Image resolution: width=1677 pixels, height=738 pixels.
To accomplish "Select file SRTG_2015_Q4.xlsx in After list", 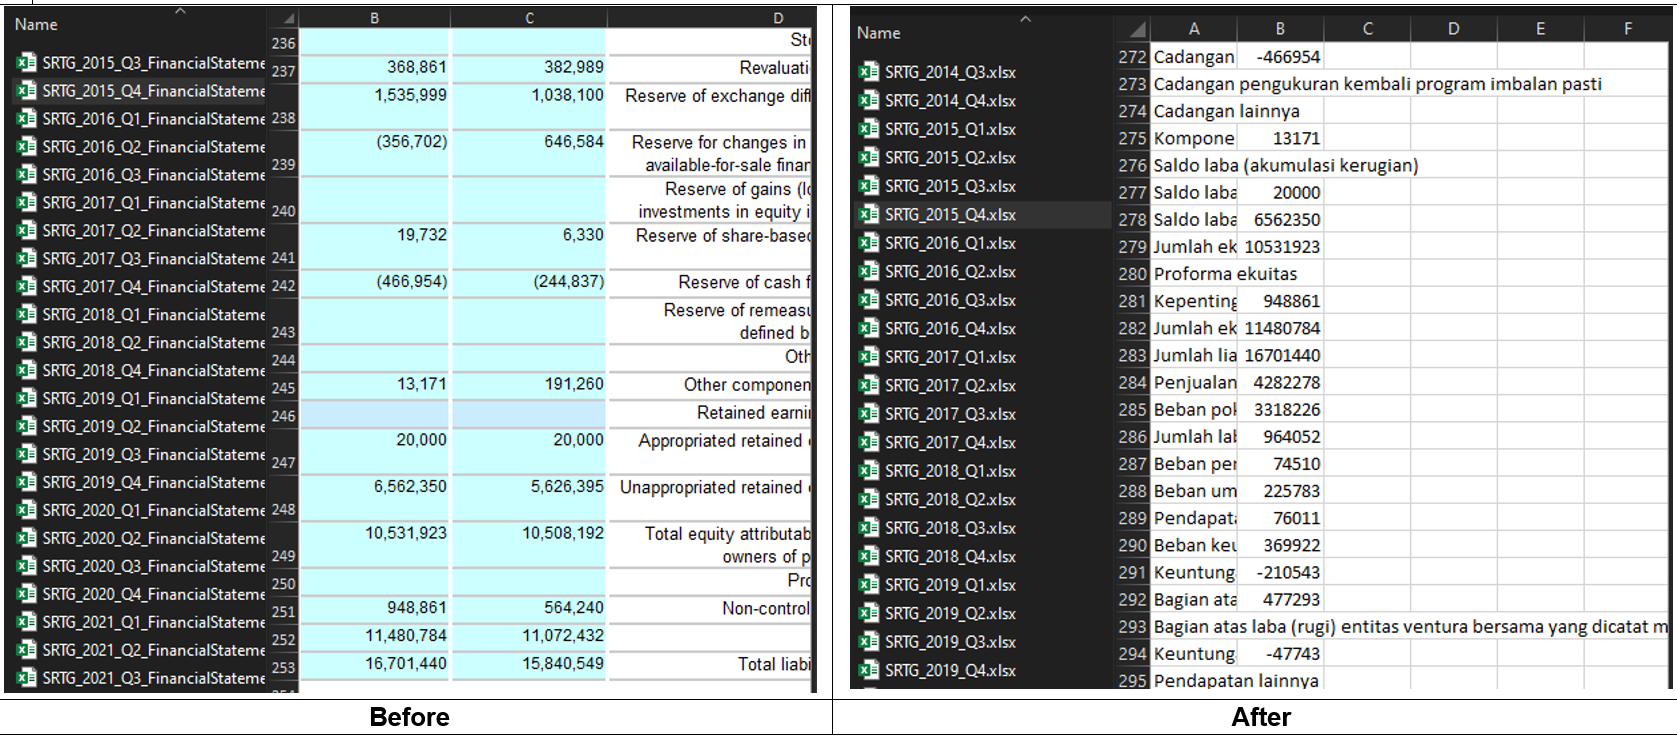I will tap(950, 215).
